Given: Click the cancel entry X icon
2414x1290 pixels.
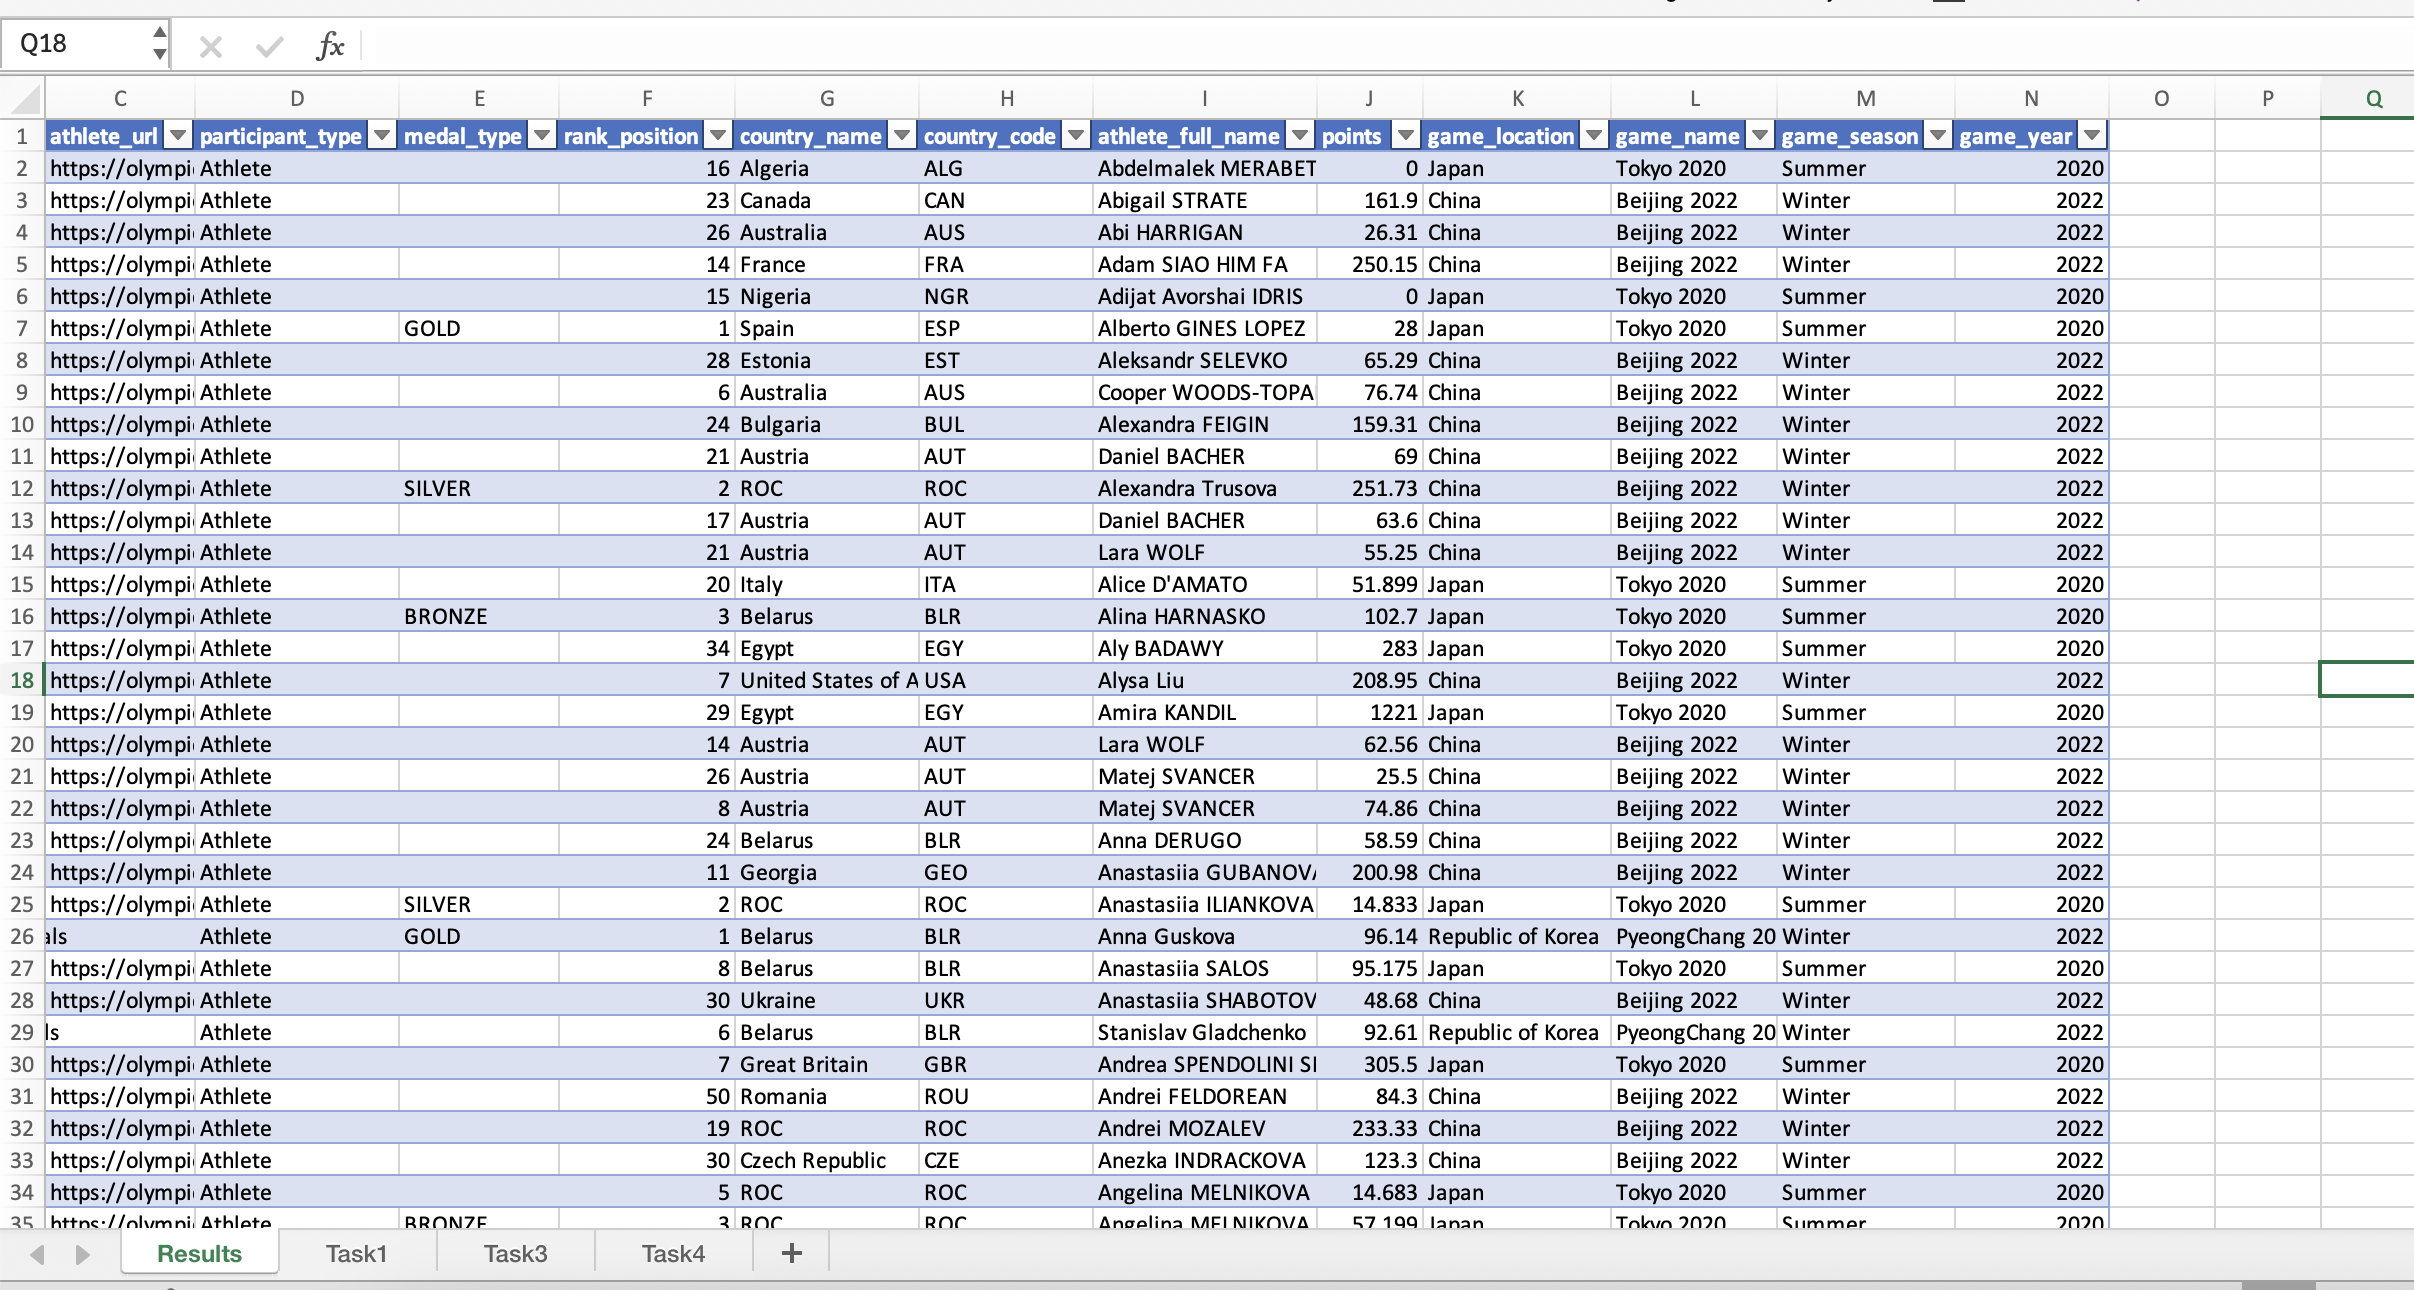Looking at the screenshot, I should point(210,46).
